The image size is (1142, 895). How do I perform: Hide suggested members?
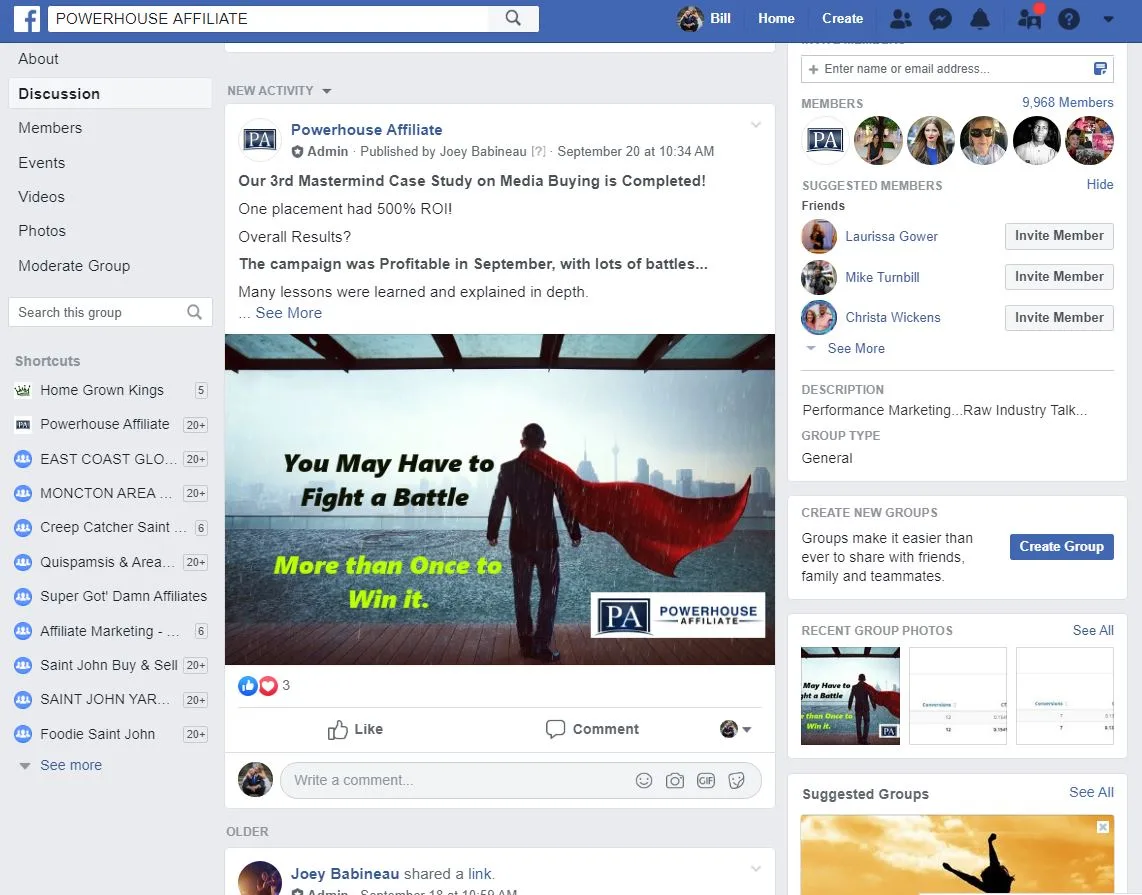pyautogui.click(x=1100, y=184)
